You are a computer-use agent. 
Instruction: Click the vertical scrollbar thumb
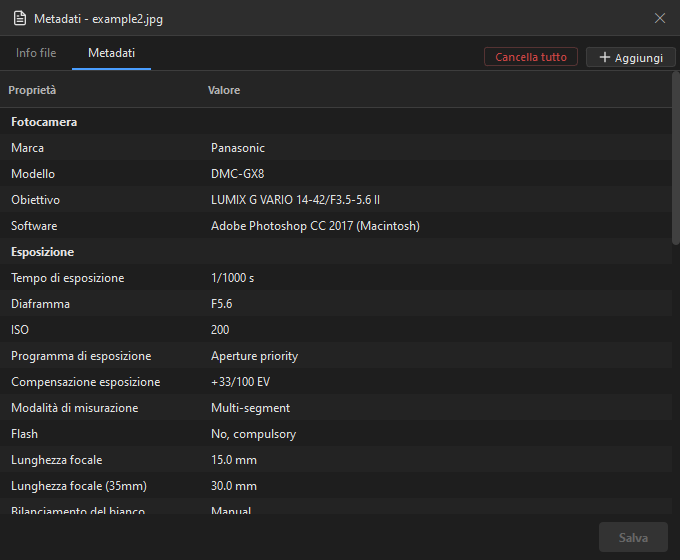[x=676, y=158]
